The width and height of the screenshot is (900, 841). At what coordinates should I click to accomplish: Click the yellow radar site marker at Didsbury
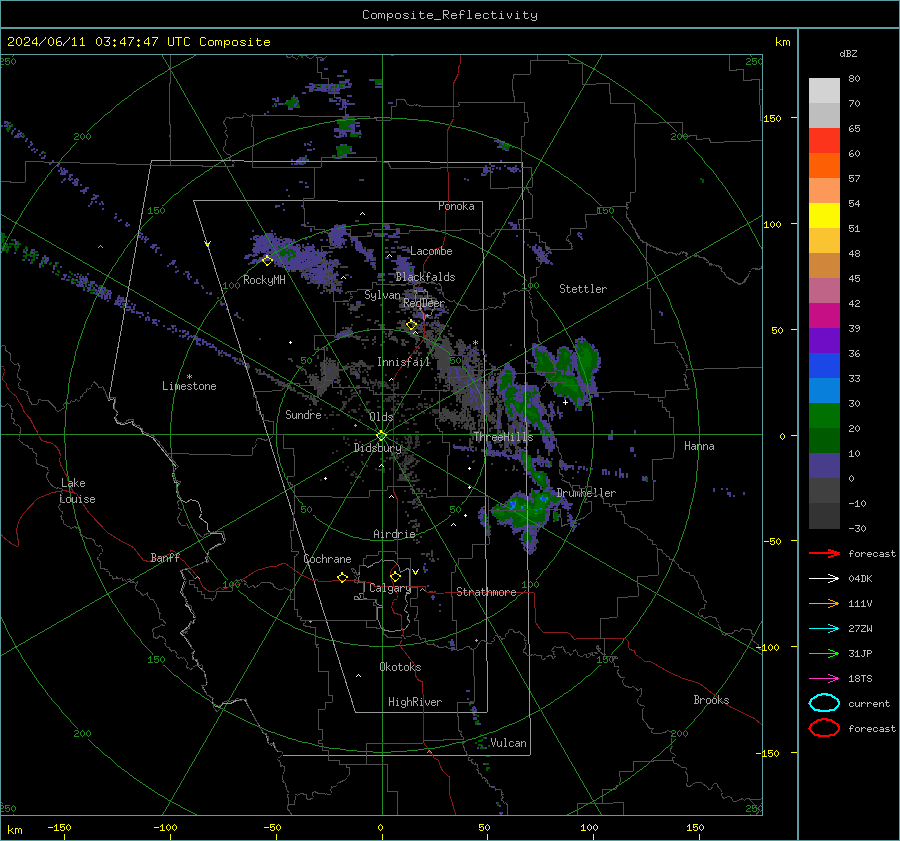[382, 436]
